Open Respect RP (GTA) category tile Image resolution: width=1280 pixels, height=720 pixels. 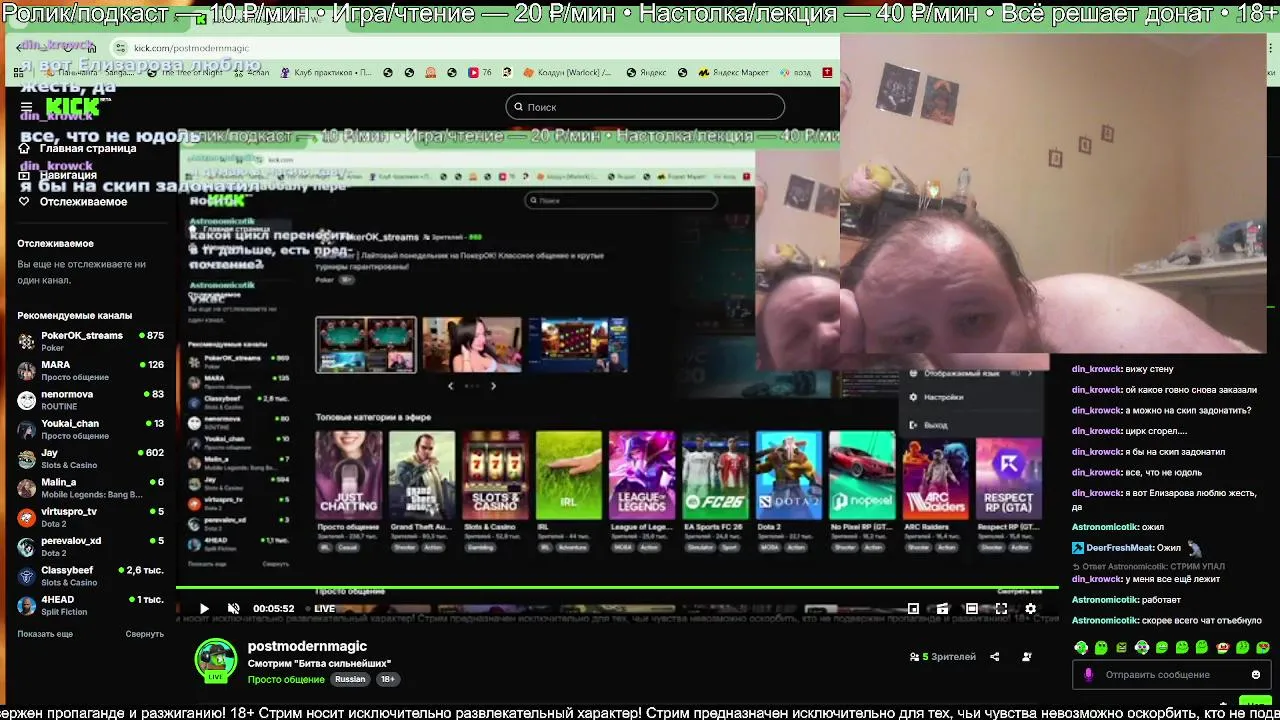[1009, 476]
